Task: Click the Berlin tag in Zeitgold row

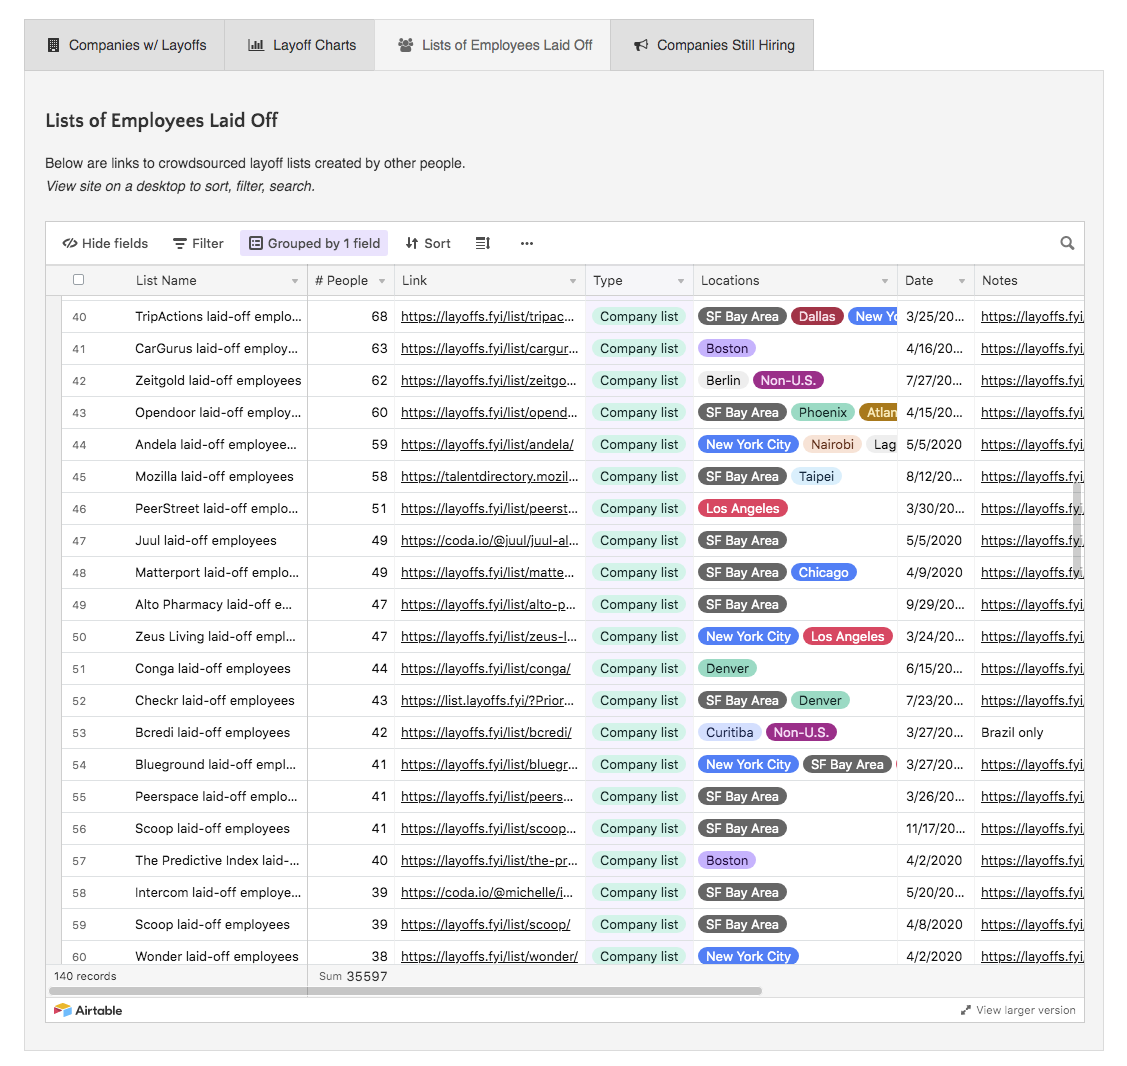Action: tap(723, 380)
